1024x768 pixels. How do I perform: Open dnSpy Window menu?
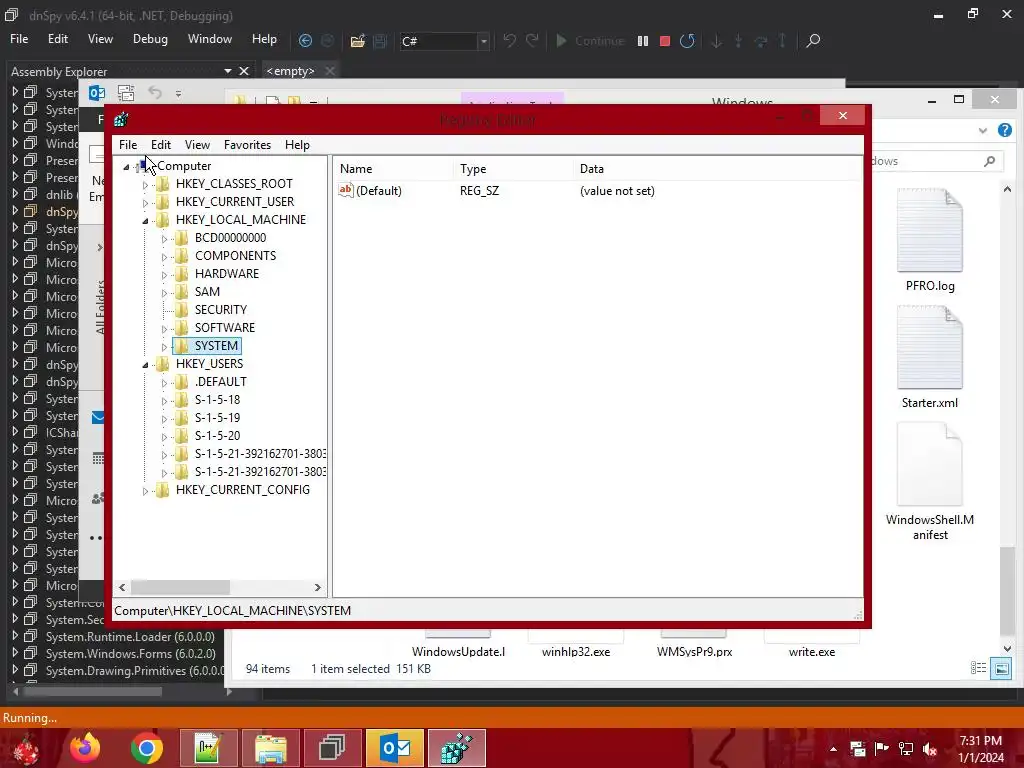[210, 39]
